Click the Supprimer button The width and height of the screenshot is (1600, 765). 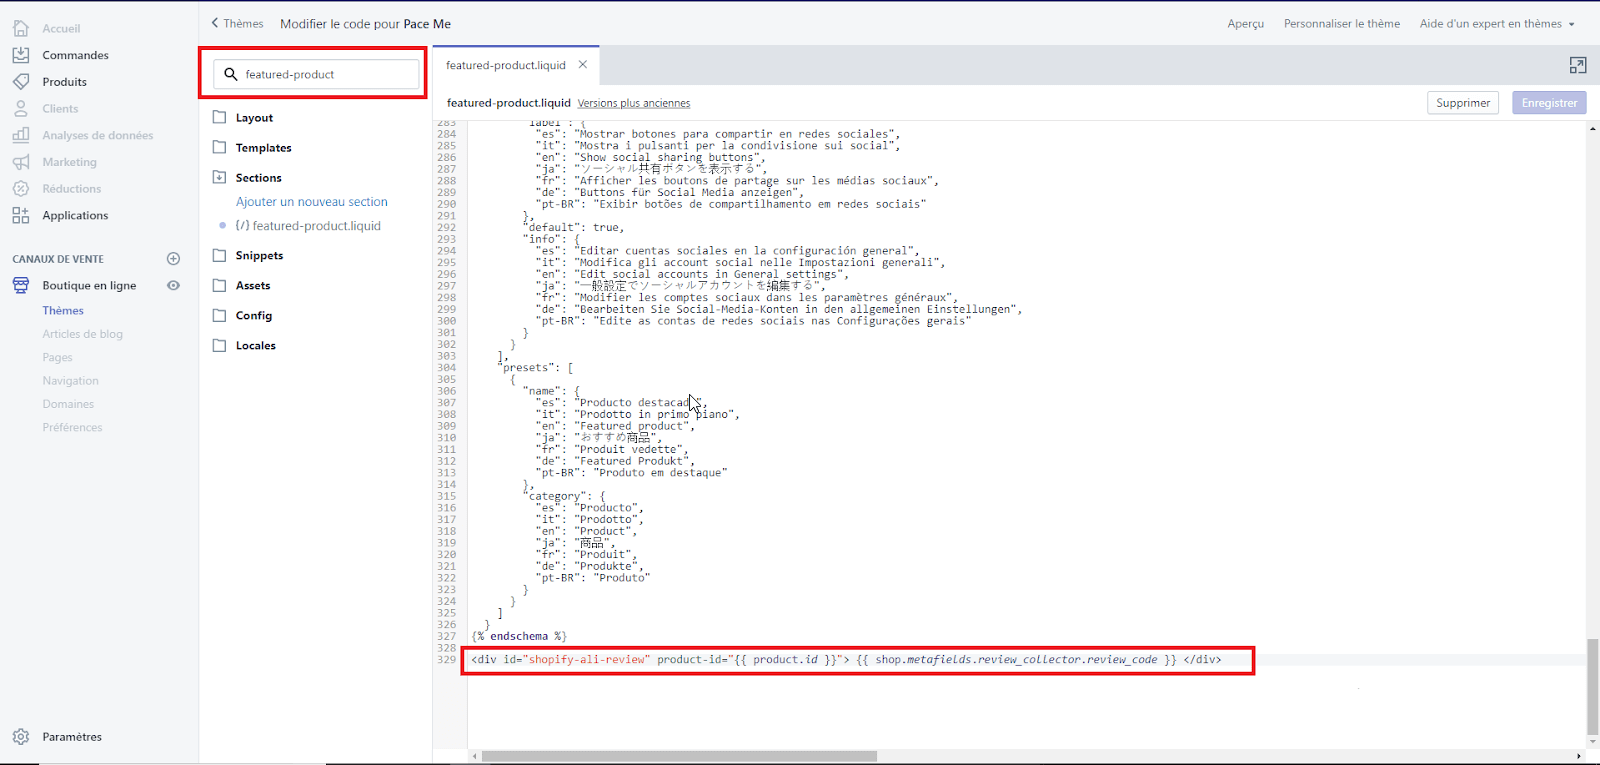(x=1463, y=103)
